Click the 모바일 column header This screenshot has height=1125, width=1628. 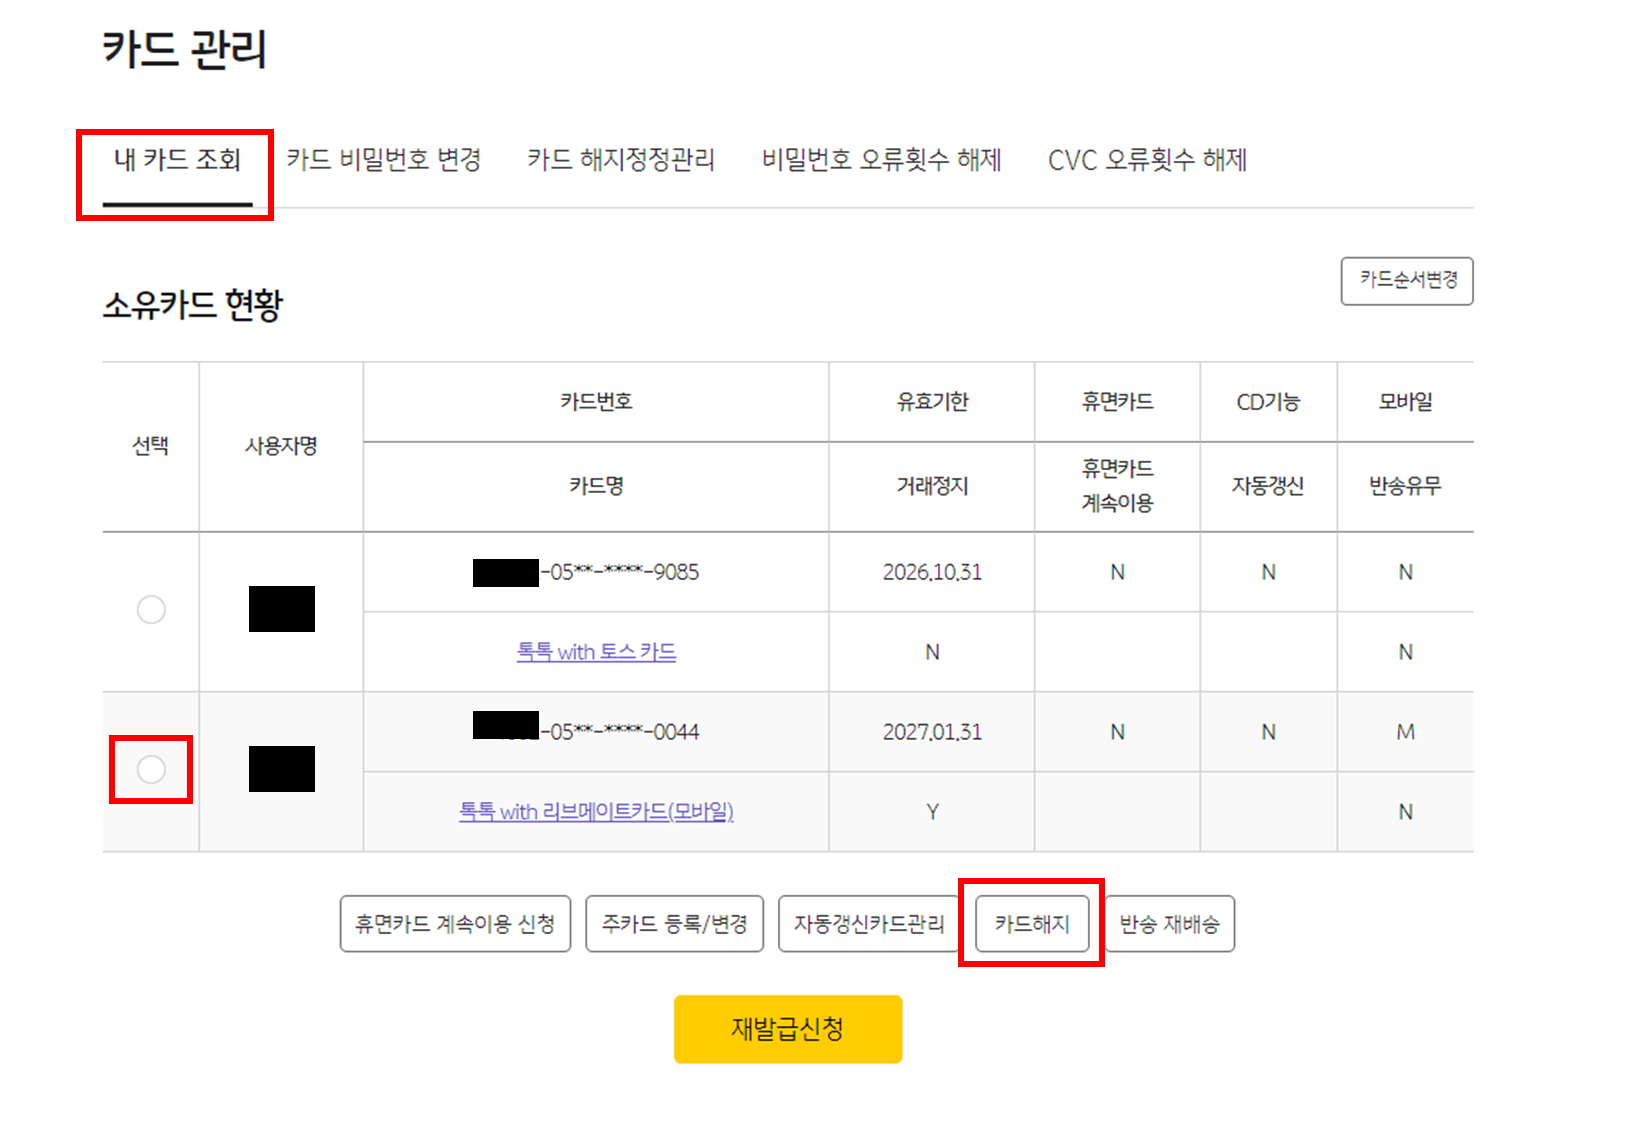(1405, 402)
